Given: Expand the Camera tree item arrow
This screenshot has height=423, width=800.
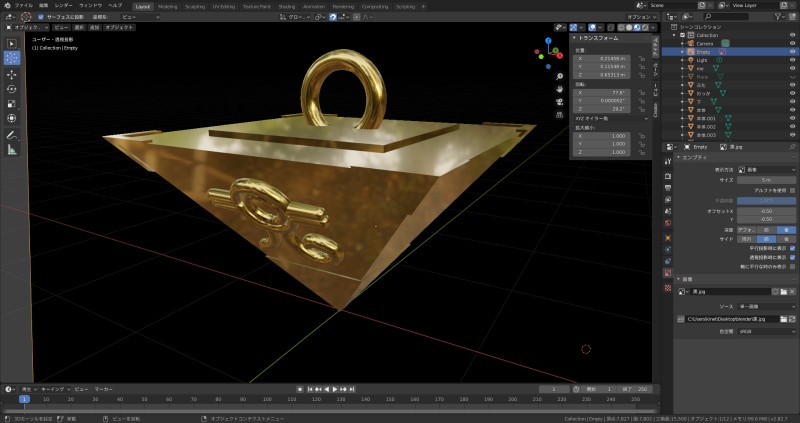Looking at the screenshot, I should (683, 43).
